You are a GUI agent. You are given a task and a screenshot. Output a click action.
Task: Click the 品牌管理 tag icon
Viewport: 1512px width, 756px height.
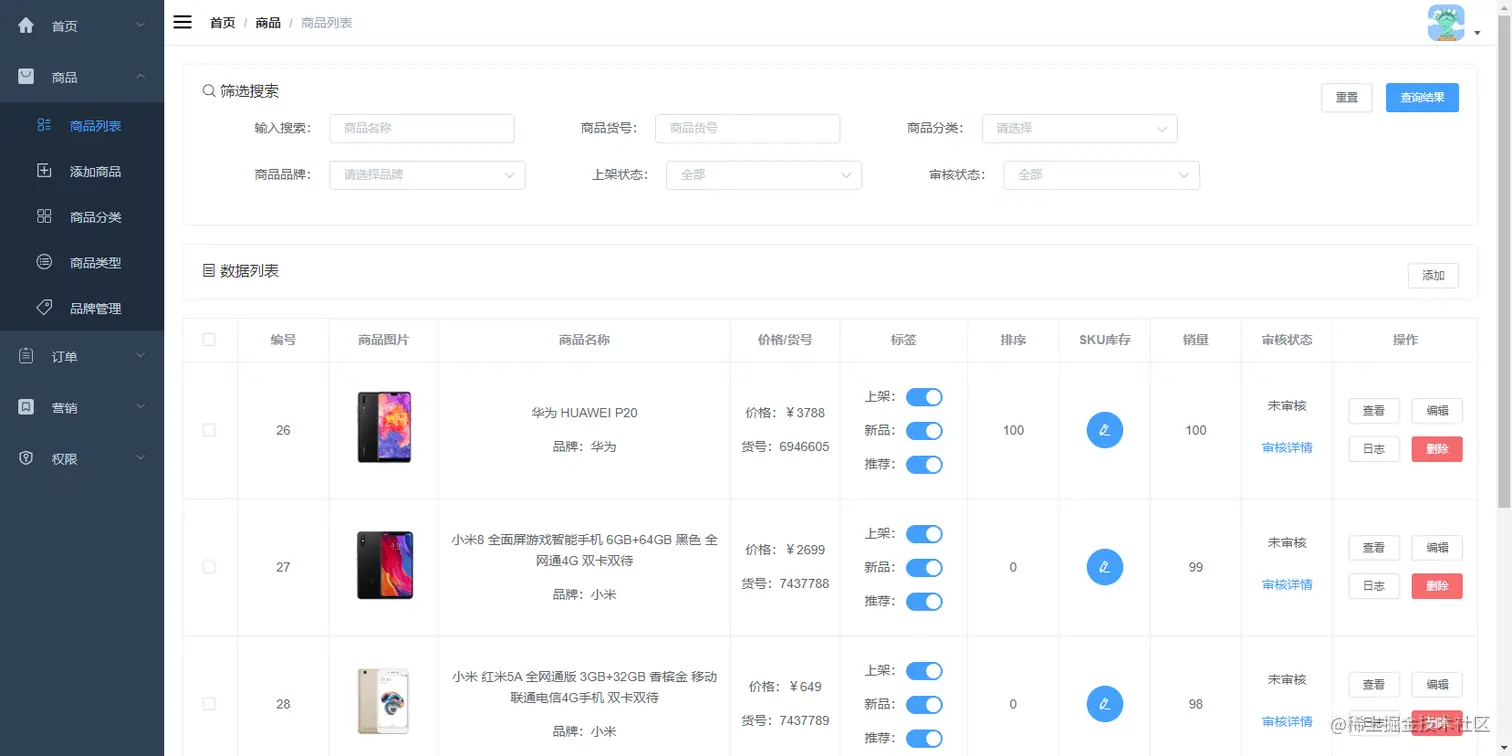(44, 307)
